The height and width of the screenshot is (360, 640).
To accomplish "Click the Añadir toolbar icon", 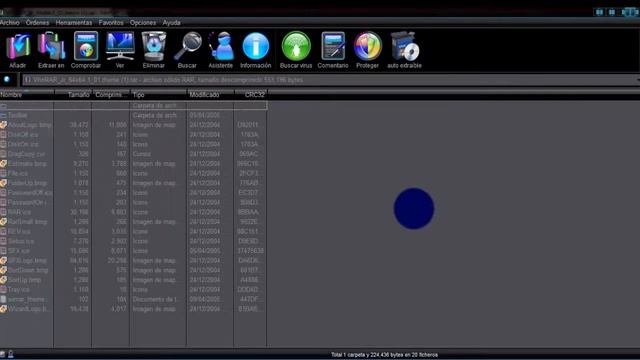I will (18, 46).
